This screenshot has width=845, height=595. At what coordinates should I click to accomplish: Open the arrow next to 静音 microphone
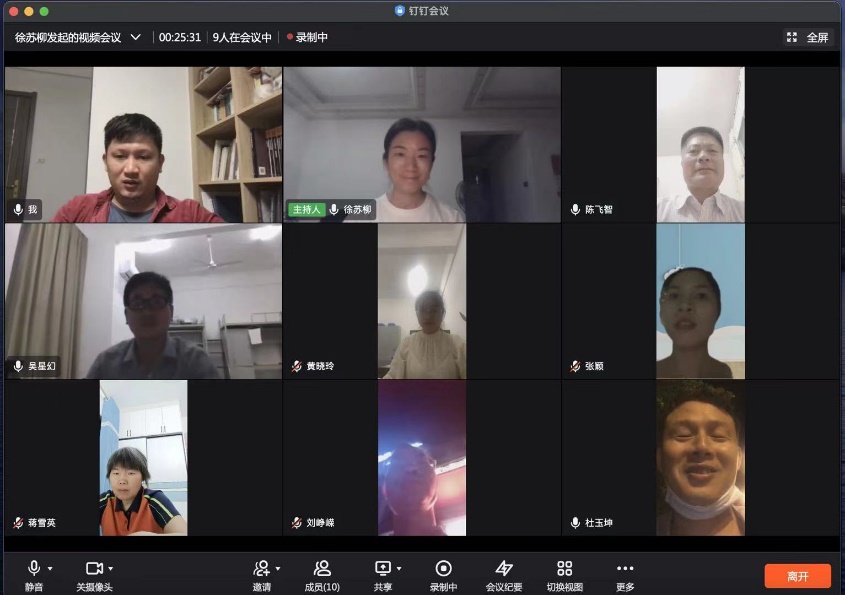point(50,569)
